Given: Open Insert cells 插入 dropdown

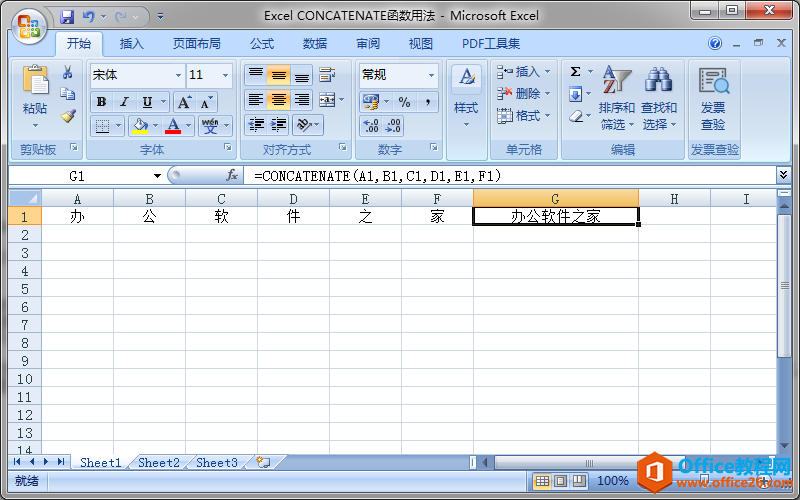Looking at the screenshot, I should [x=523, y=72].
